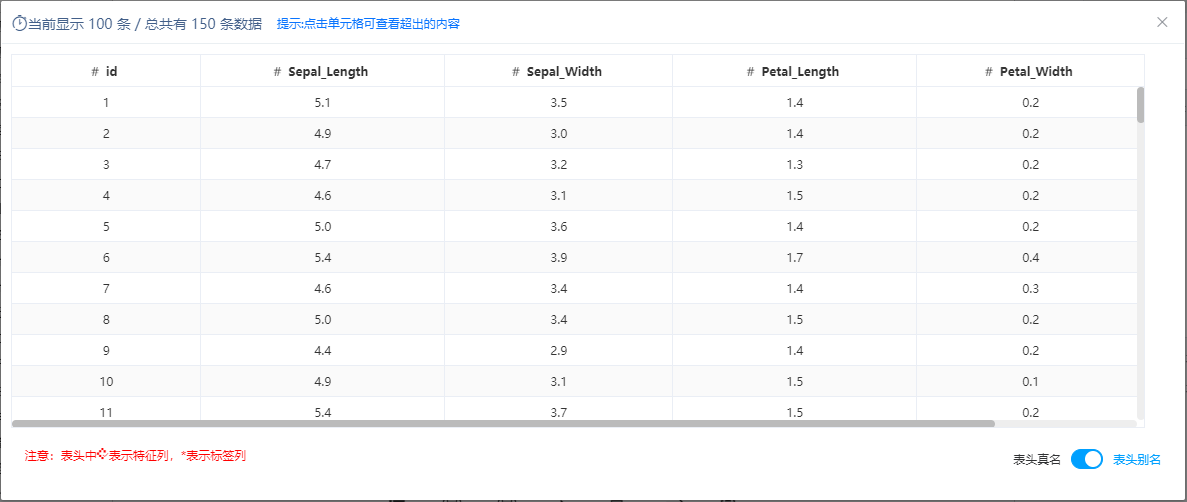1187x502 pixels.
Task: Select the Sepal_Length cell showing 5.1
Action: click(322, 102)
